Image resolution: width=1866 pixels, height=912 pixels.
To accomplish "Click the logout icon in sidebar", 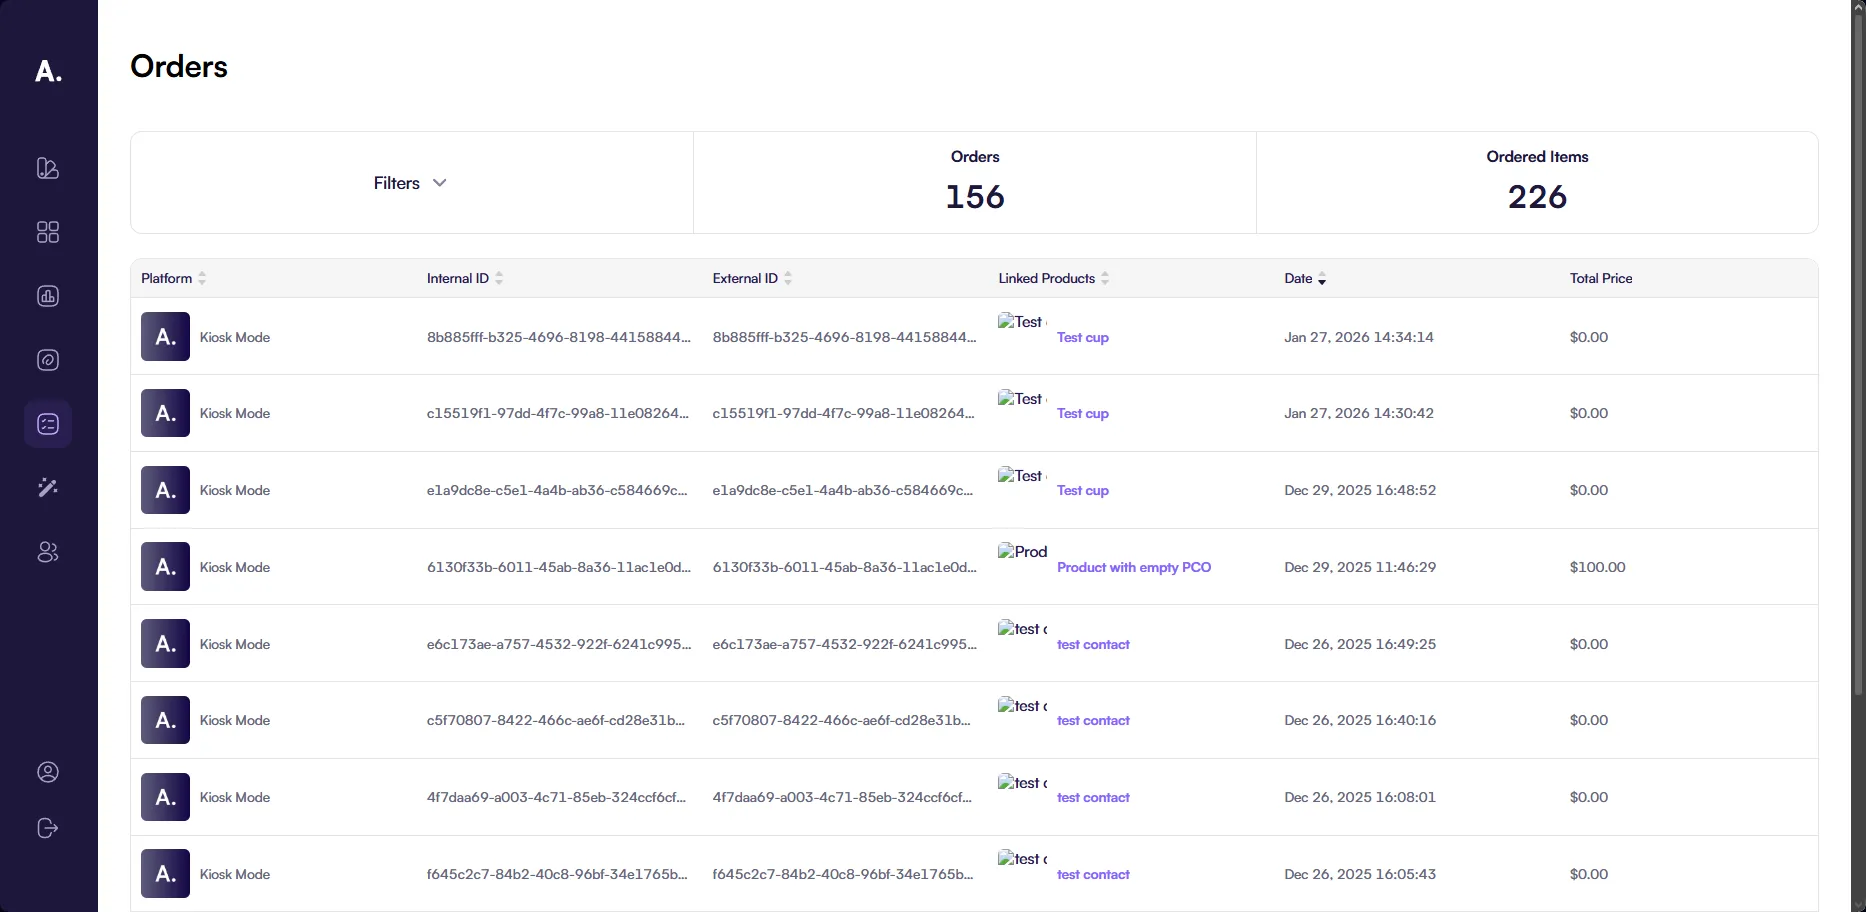I will coord(48,828).
